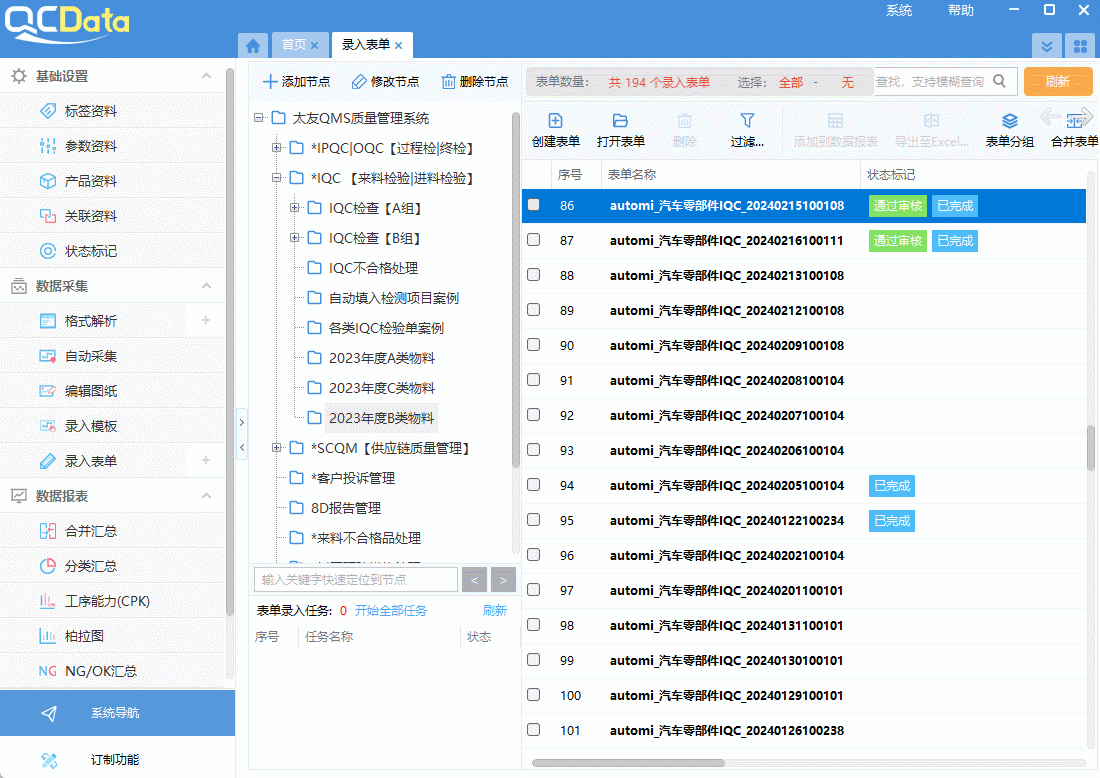Check the checkbox for form row 87
The image size is (1100, 778).
point(533,239)
